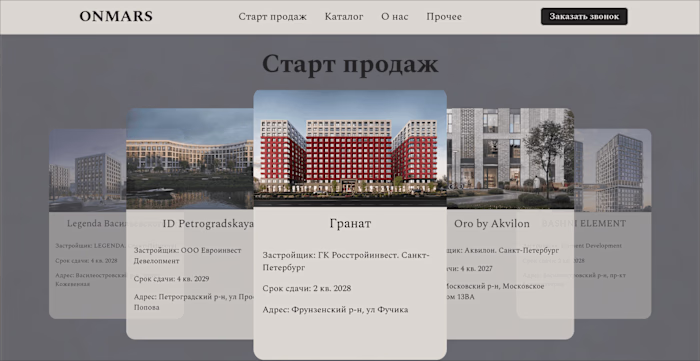This screenshot has height=361, width=700.
Task: Click the Oro by Akvilon card title
Action: pos(492,224)
